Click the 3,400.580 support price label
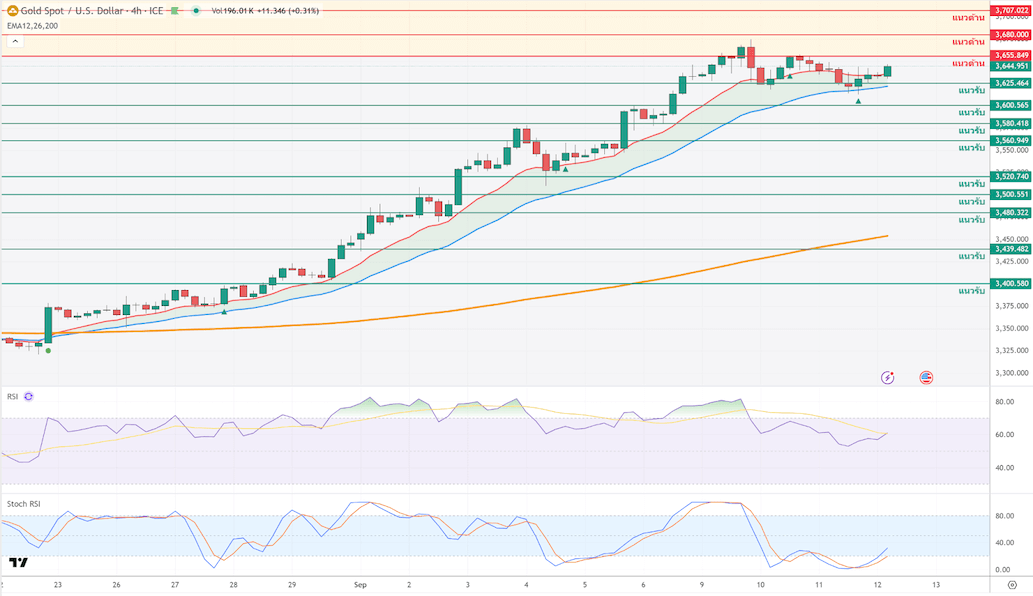 tap(1011, 284)
